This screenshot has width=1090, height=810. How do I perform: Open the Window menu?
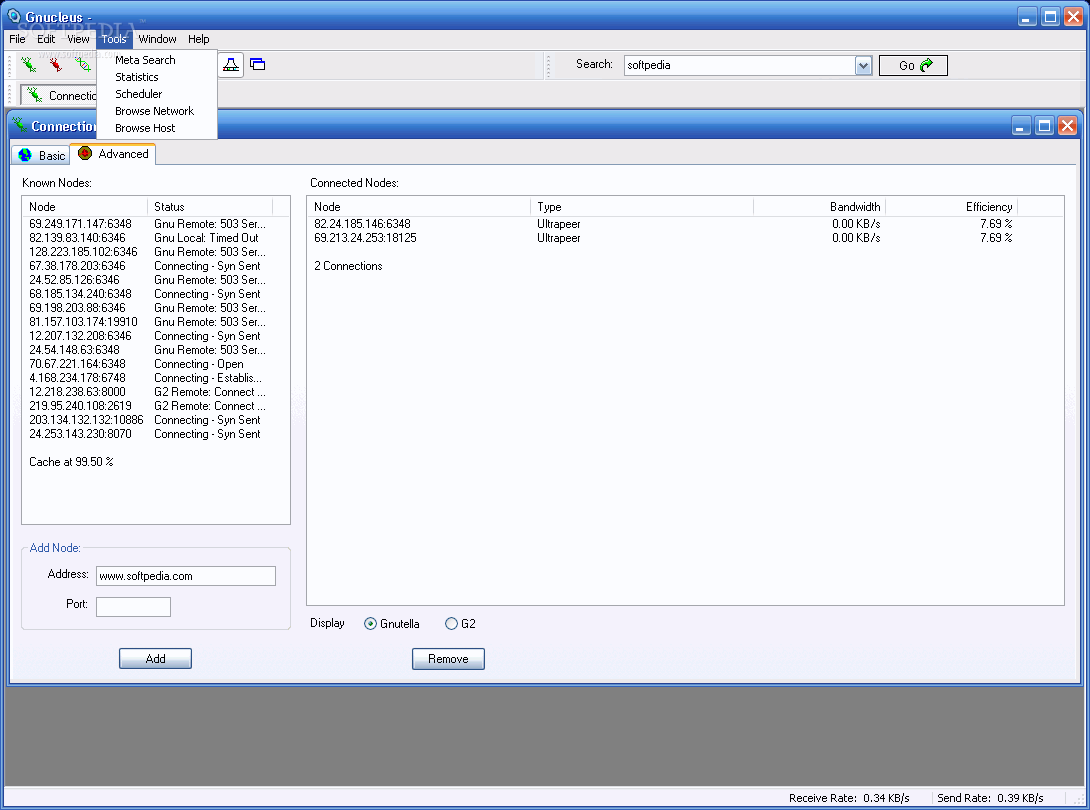pyautogui.click(x=157, y=39)
